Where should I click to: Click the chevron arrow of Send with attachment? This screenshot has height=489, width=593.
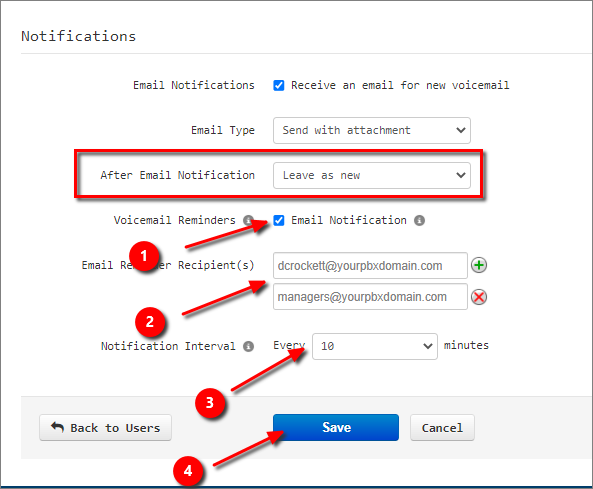tap(461, 130)
